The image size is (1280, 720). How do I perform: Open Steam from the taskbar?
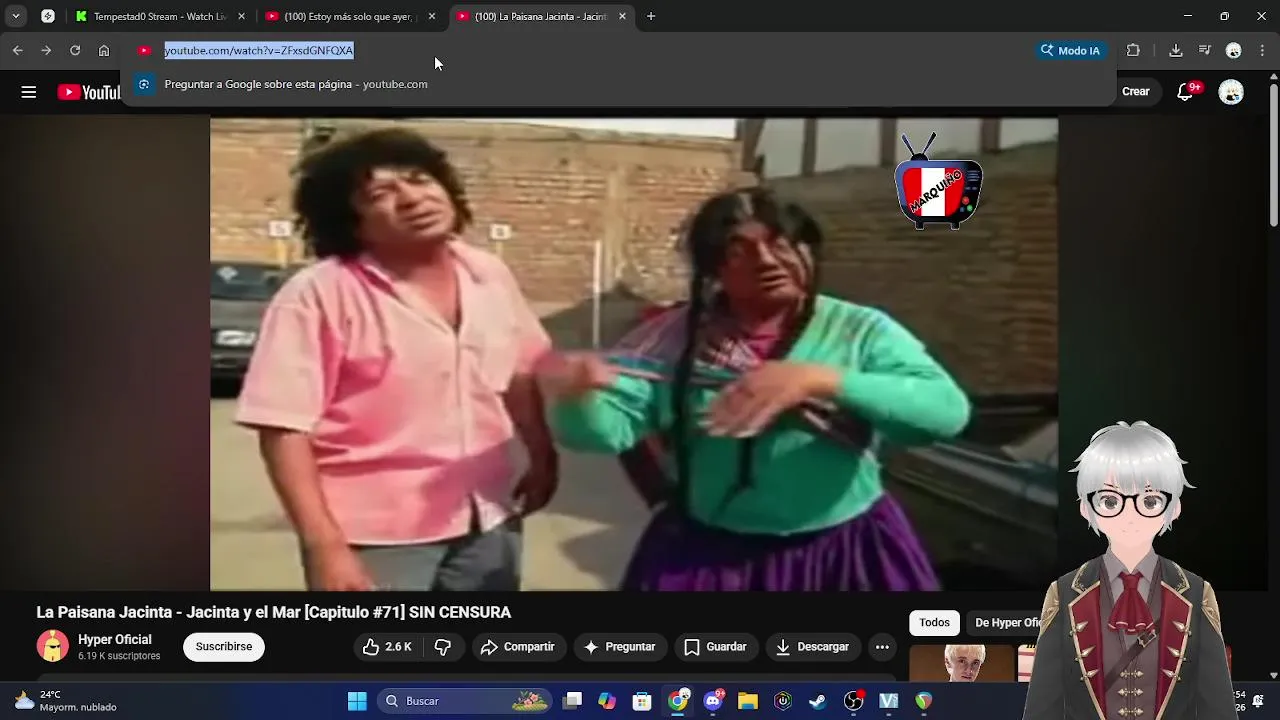pyautogui.click(x=818, y=701)
